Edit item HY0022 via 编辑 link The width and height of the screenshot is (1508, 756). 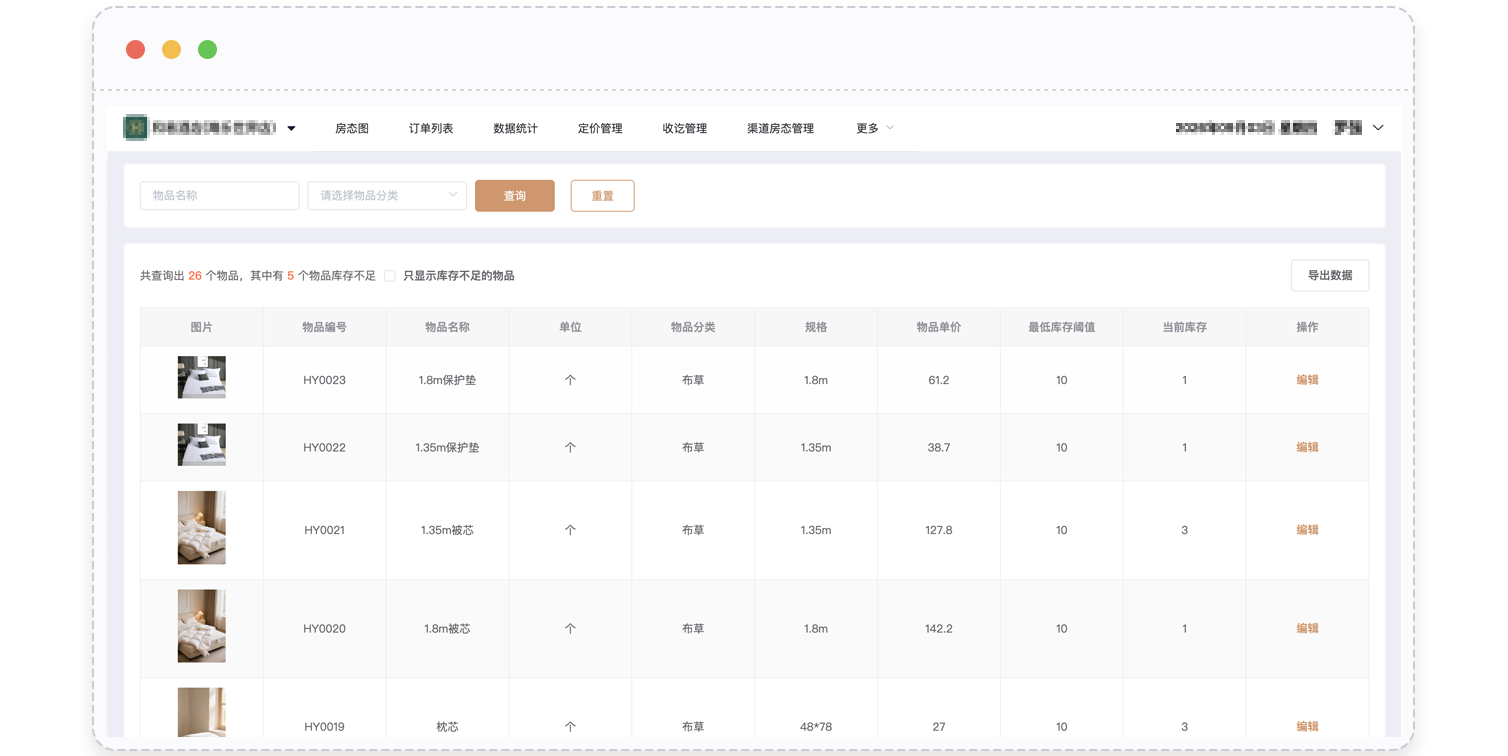(x=1307, y=448)
